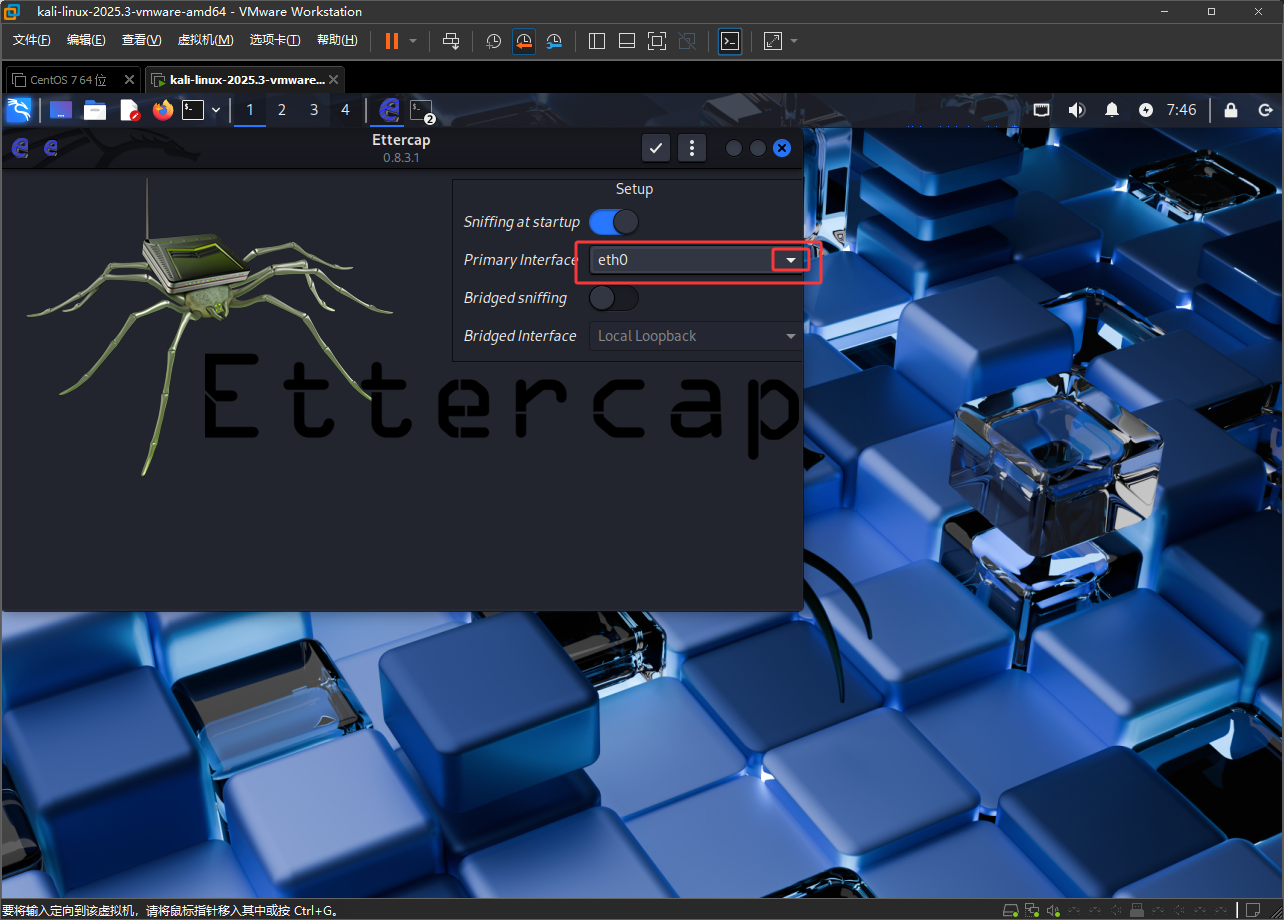Click the hard disk device status icon
Screen dimensions: 1284x920
(1011, 910)
